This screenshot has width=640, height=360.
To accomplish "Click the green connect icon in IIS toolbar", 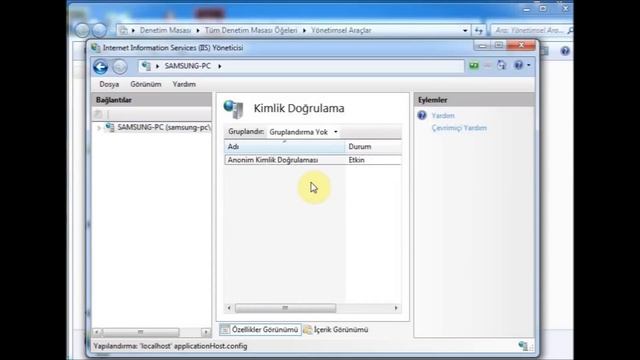I will [473, 65].
